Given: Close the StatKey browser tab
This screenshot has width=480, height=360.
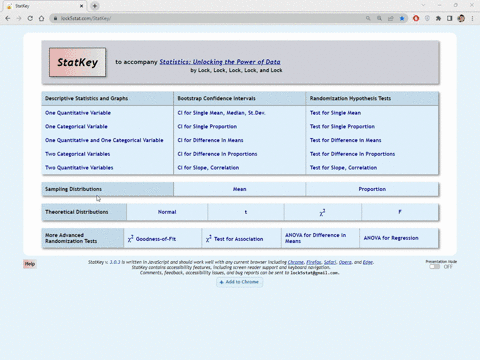Looking at the screenshot, I should point(81,6).
